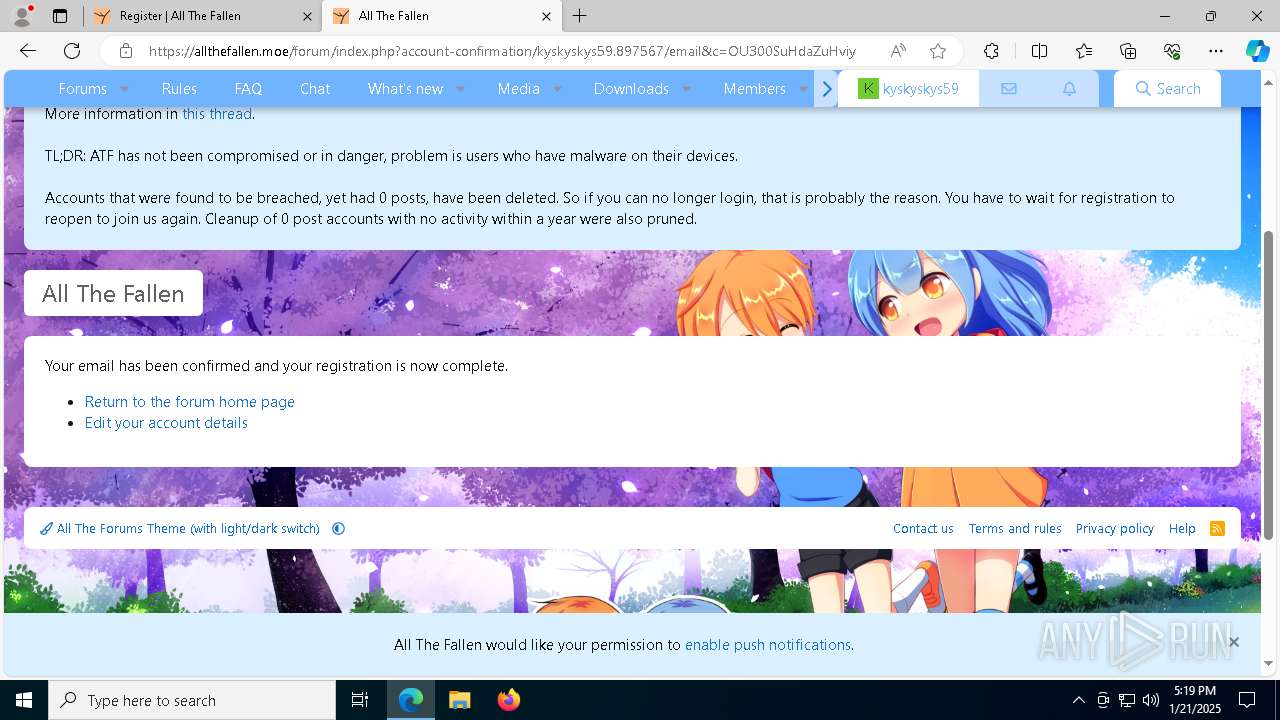Click the taskbar search box
The width and height of the screenshot is (1280, 720).
192,700
